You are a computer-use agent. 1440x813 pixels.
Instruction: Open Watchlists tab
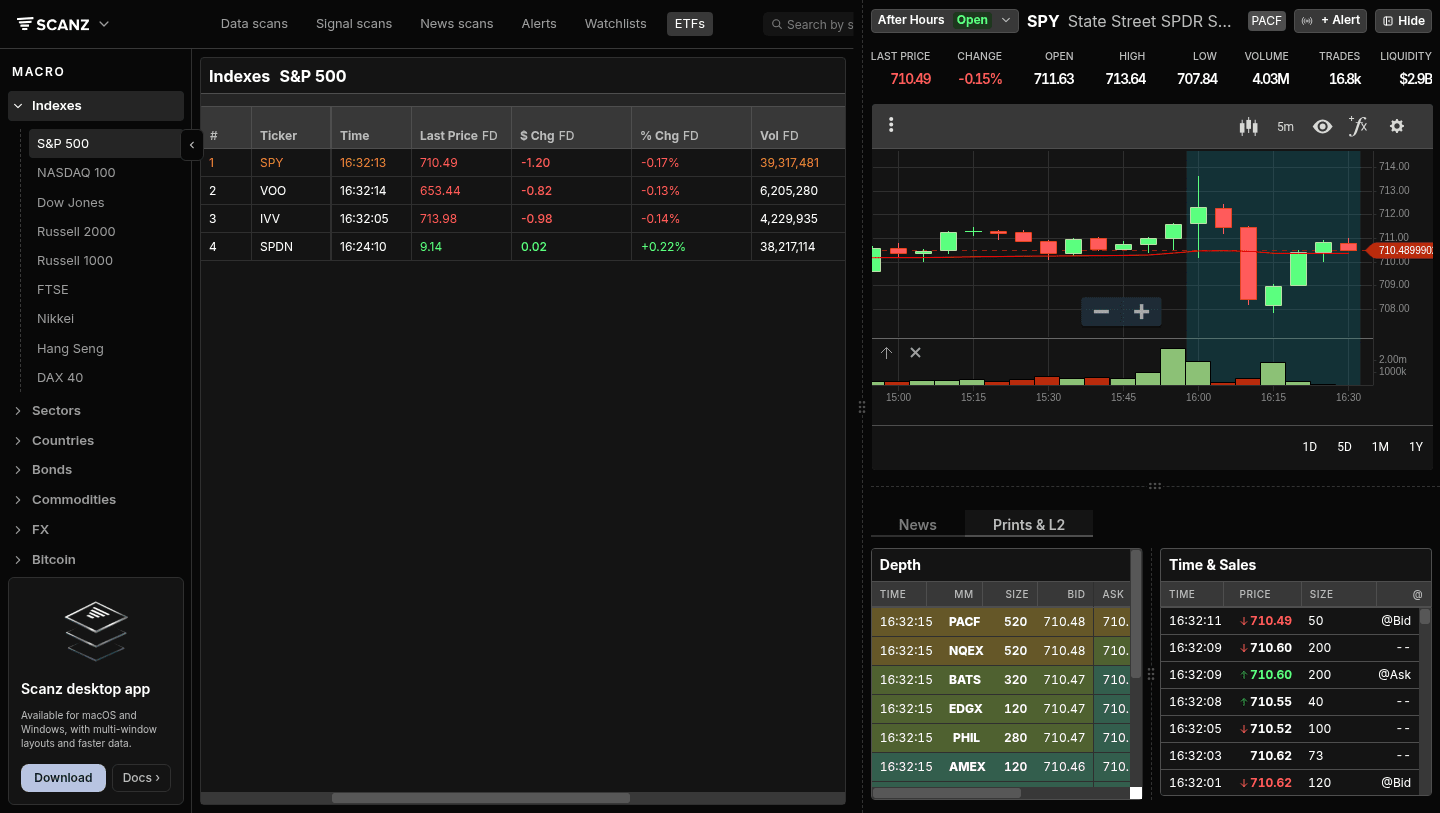click(615, 24)
